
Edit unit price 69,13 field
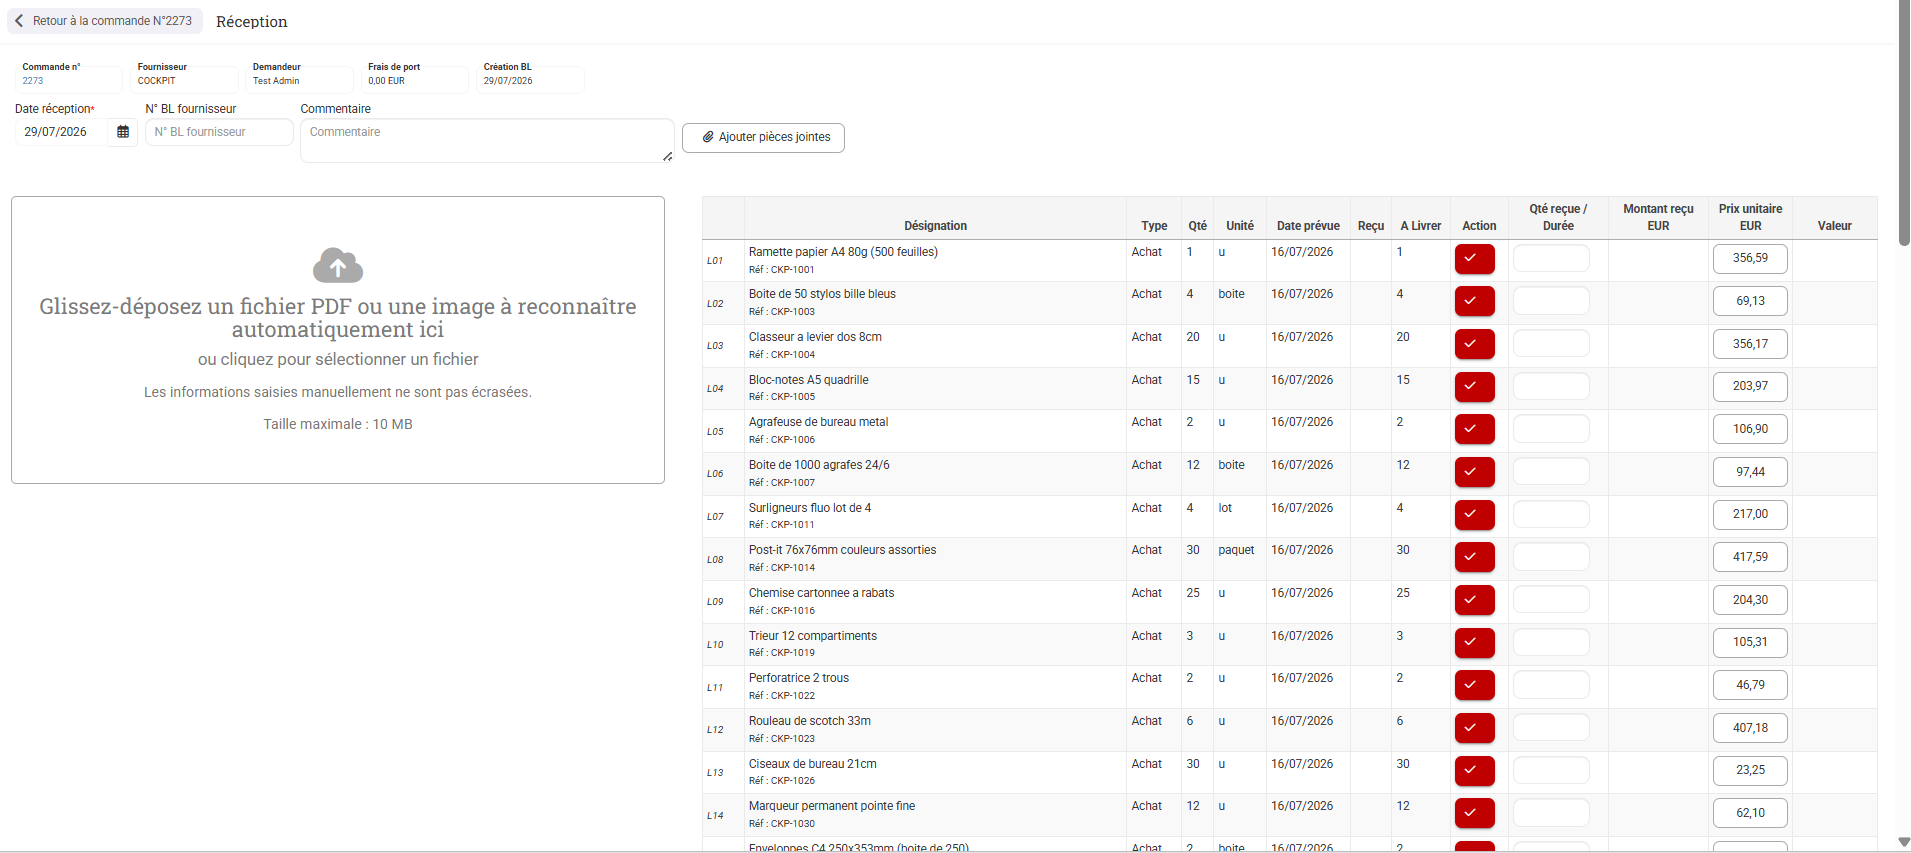click(x=1750, y=301)
